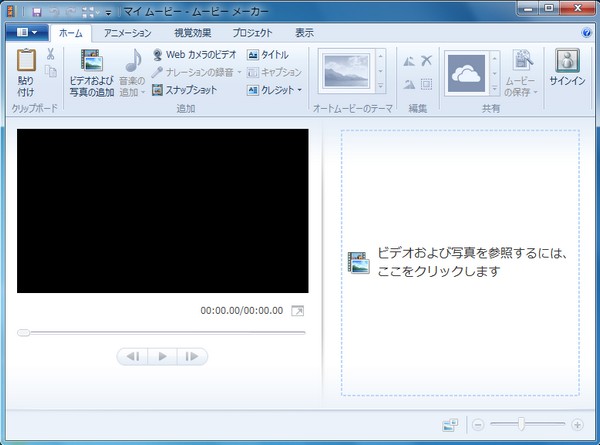
Task: Click the zoom in plus button
Action: [x=577, y=425]
